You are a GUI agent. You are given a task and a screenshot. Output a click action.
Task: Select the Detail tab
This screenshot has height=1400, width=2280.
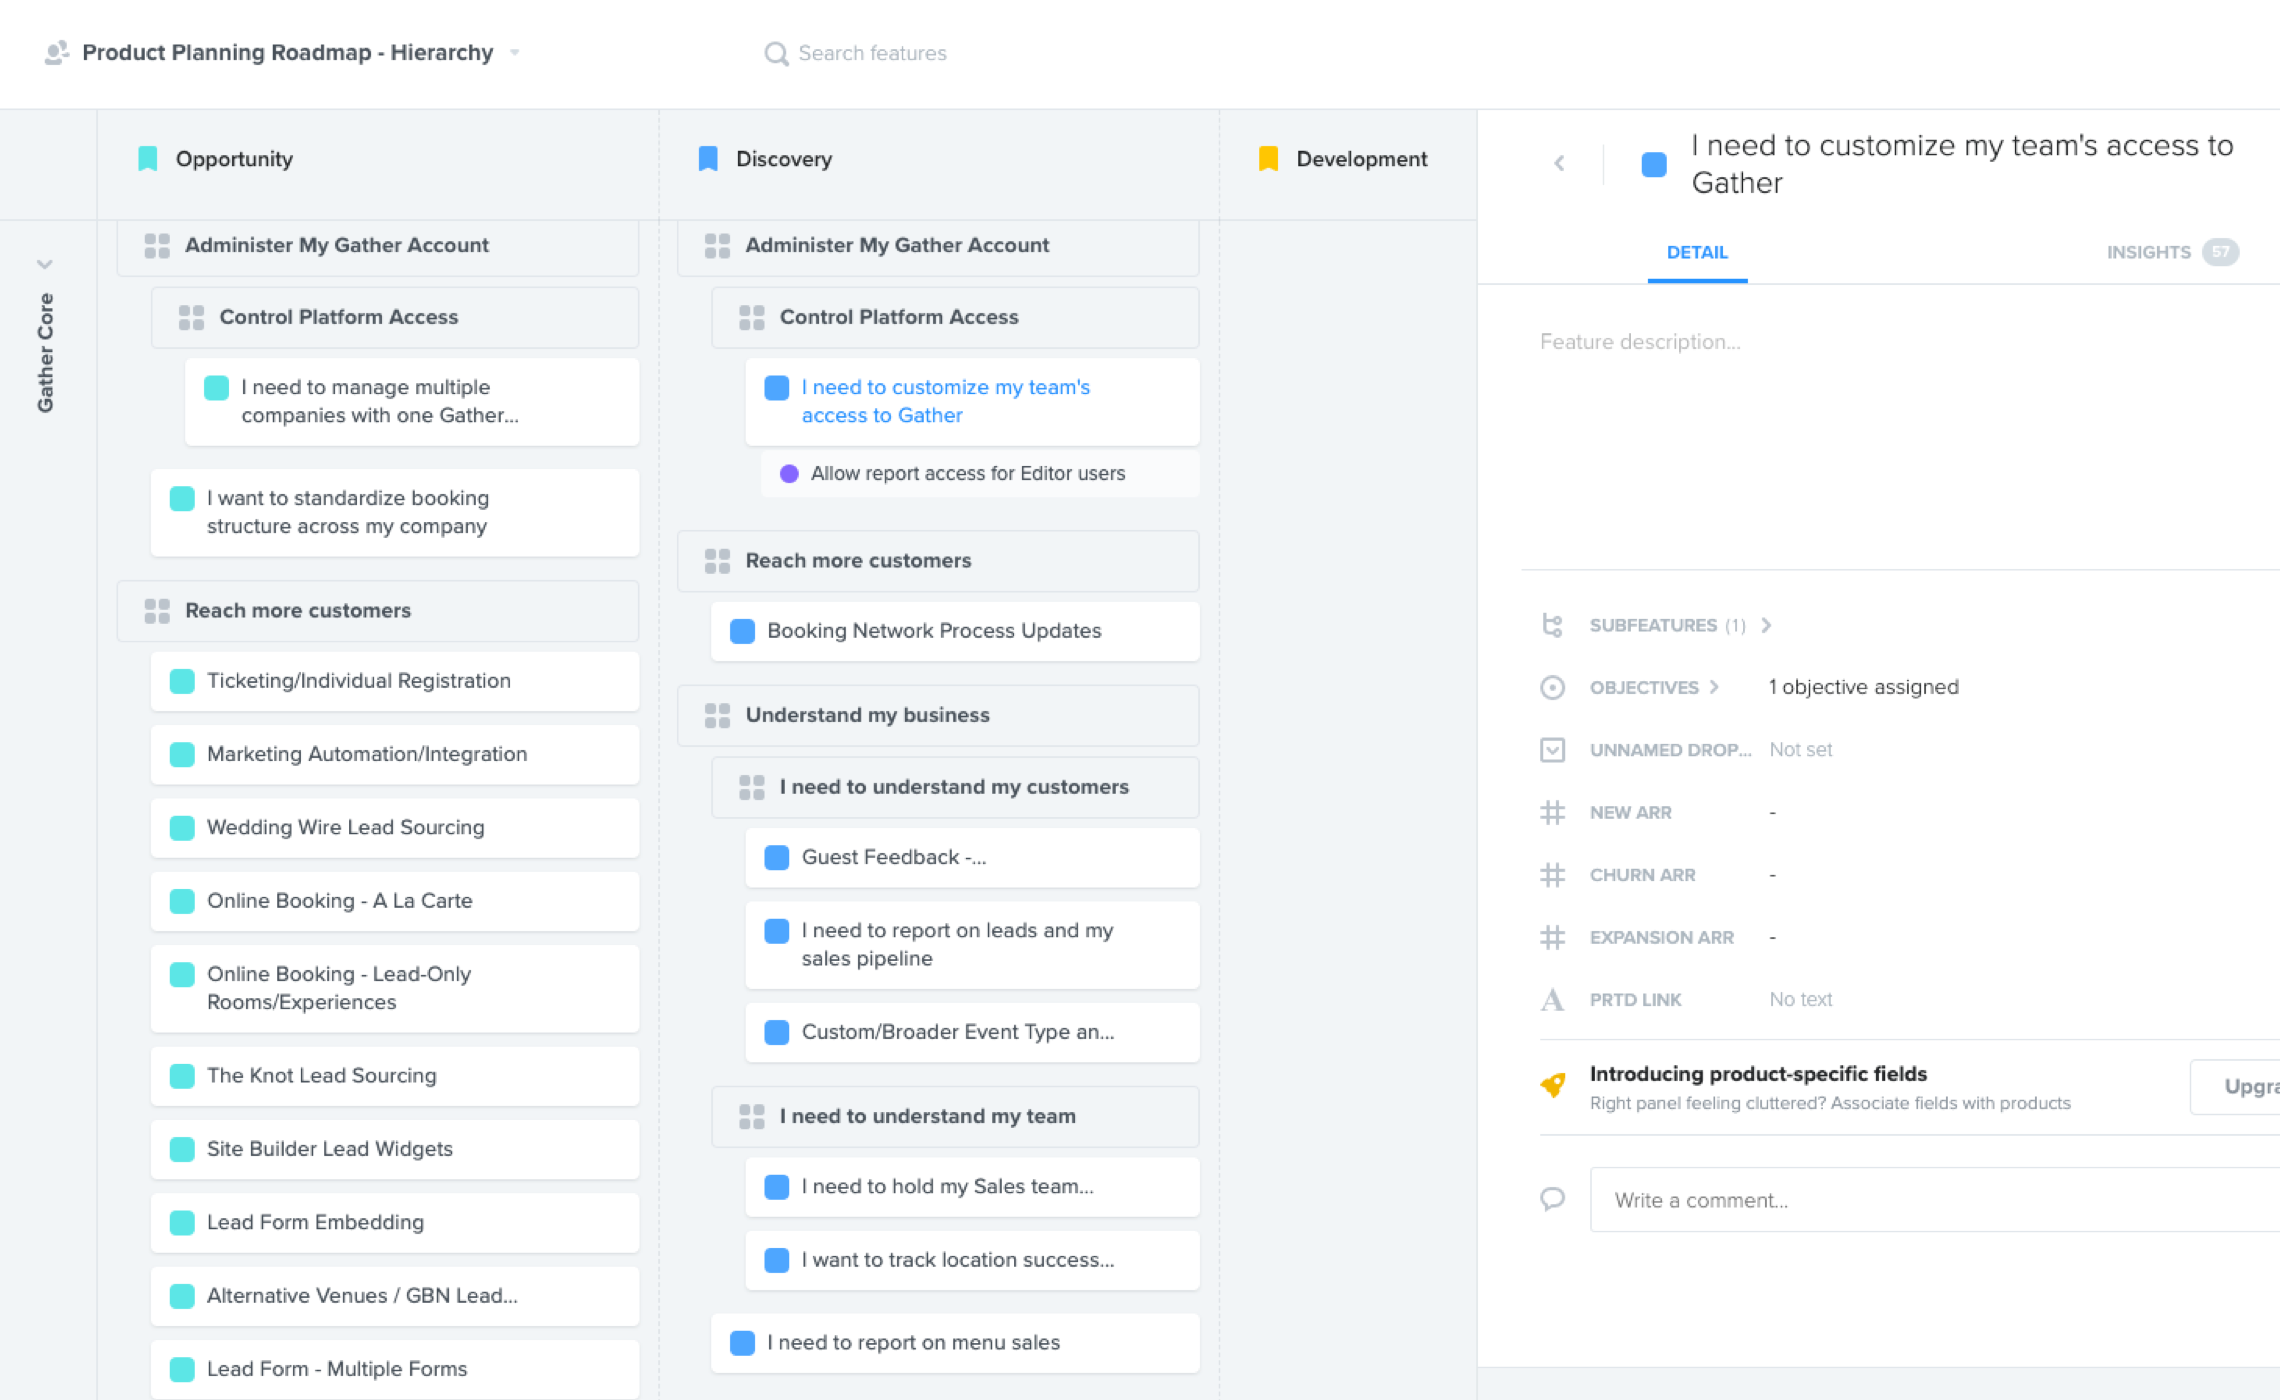pos(1697,252)
